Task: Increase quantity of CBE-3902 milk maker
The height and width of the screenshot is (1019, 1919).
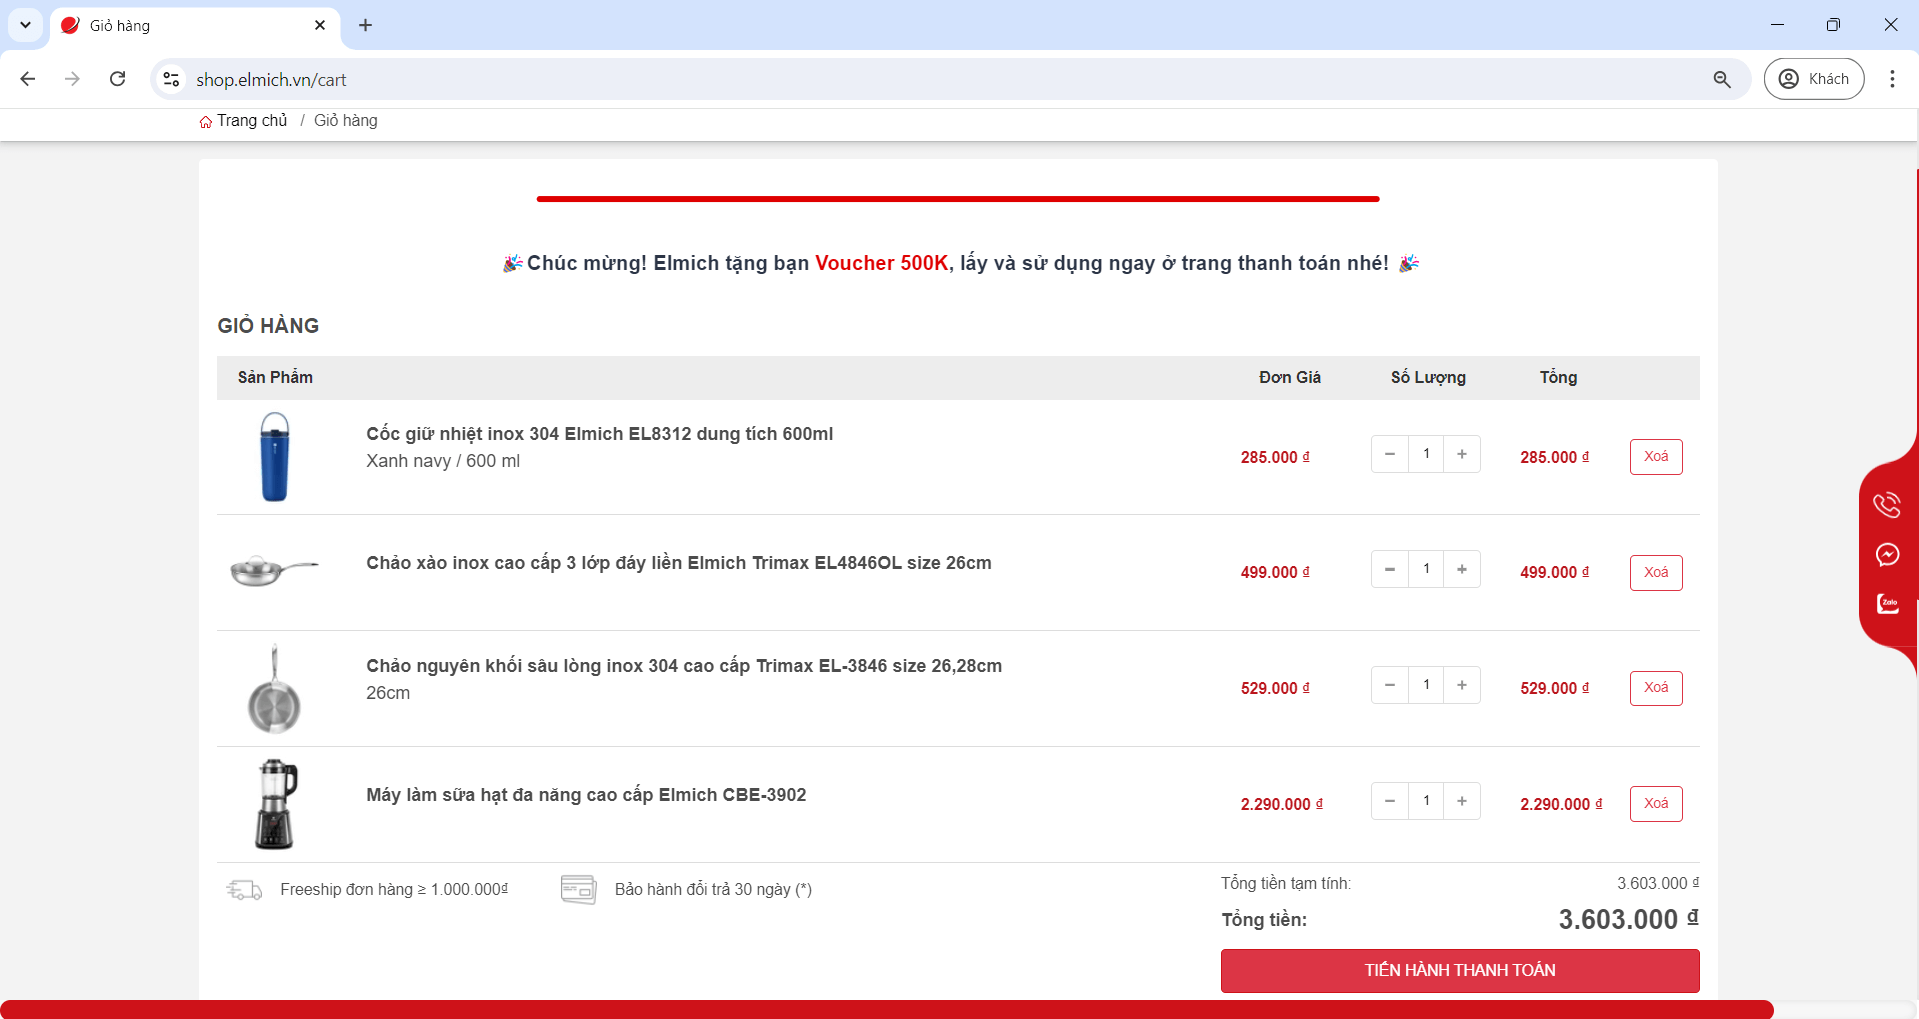Action: click(x=1462, y=801)
